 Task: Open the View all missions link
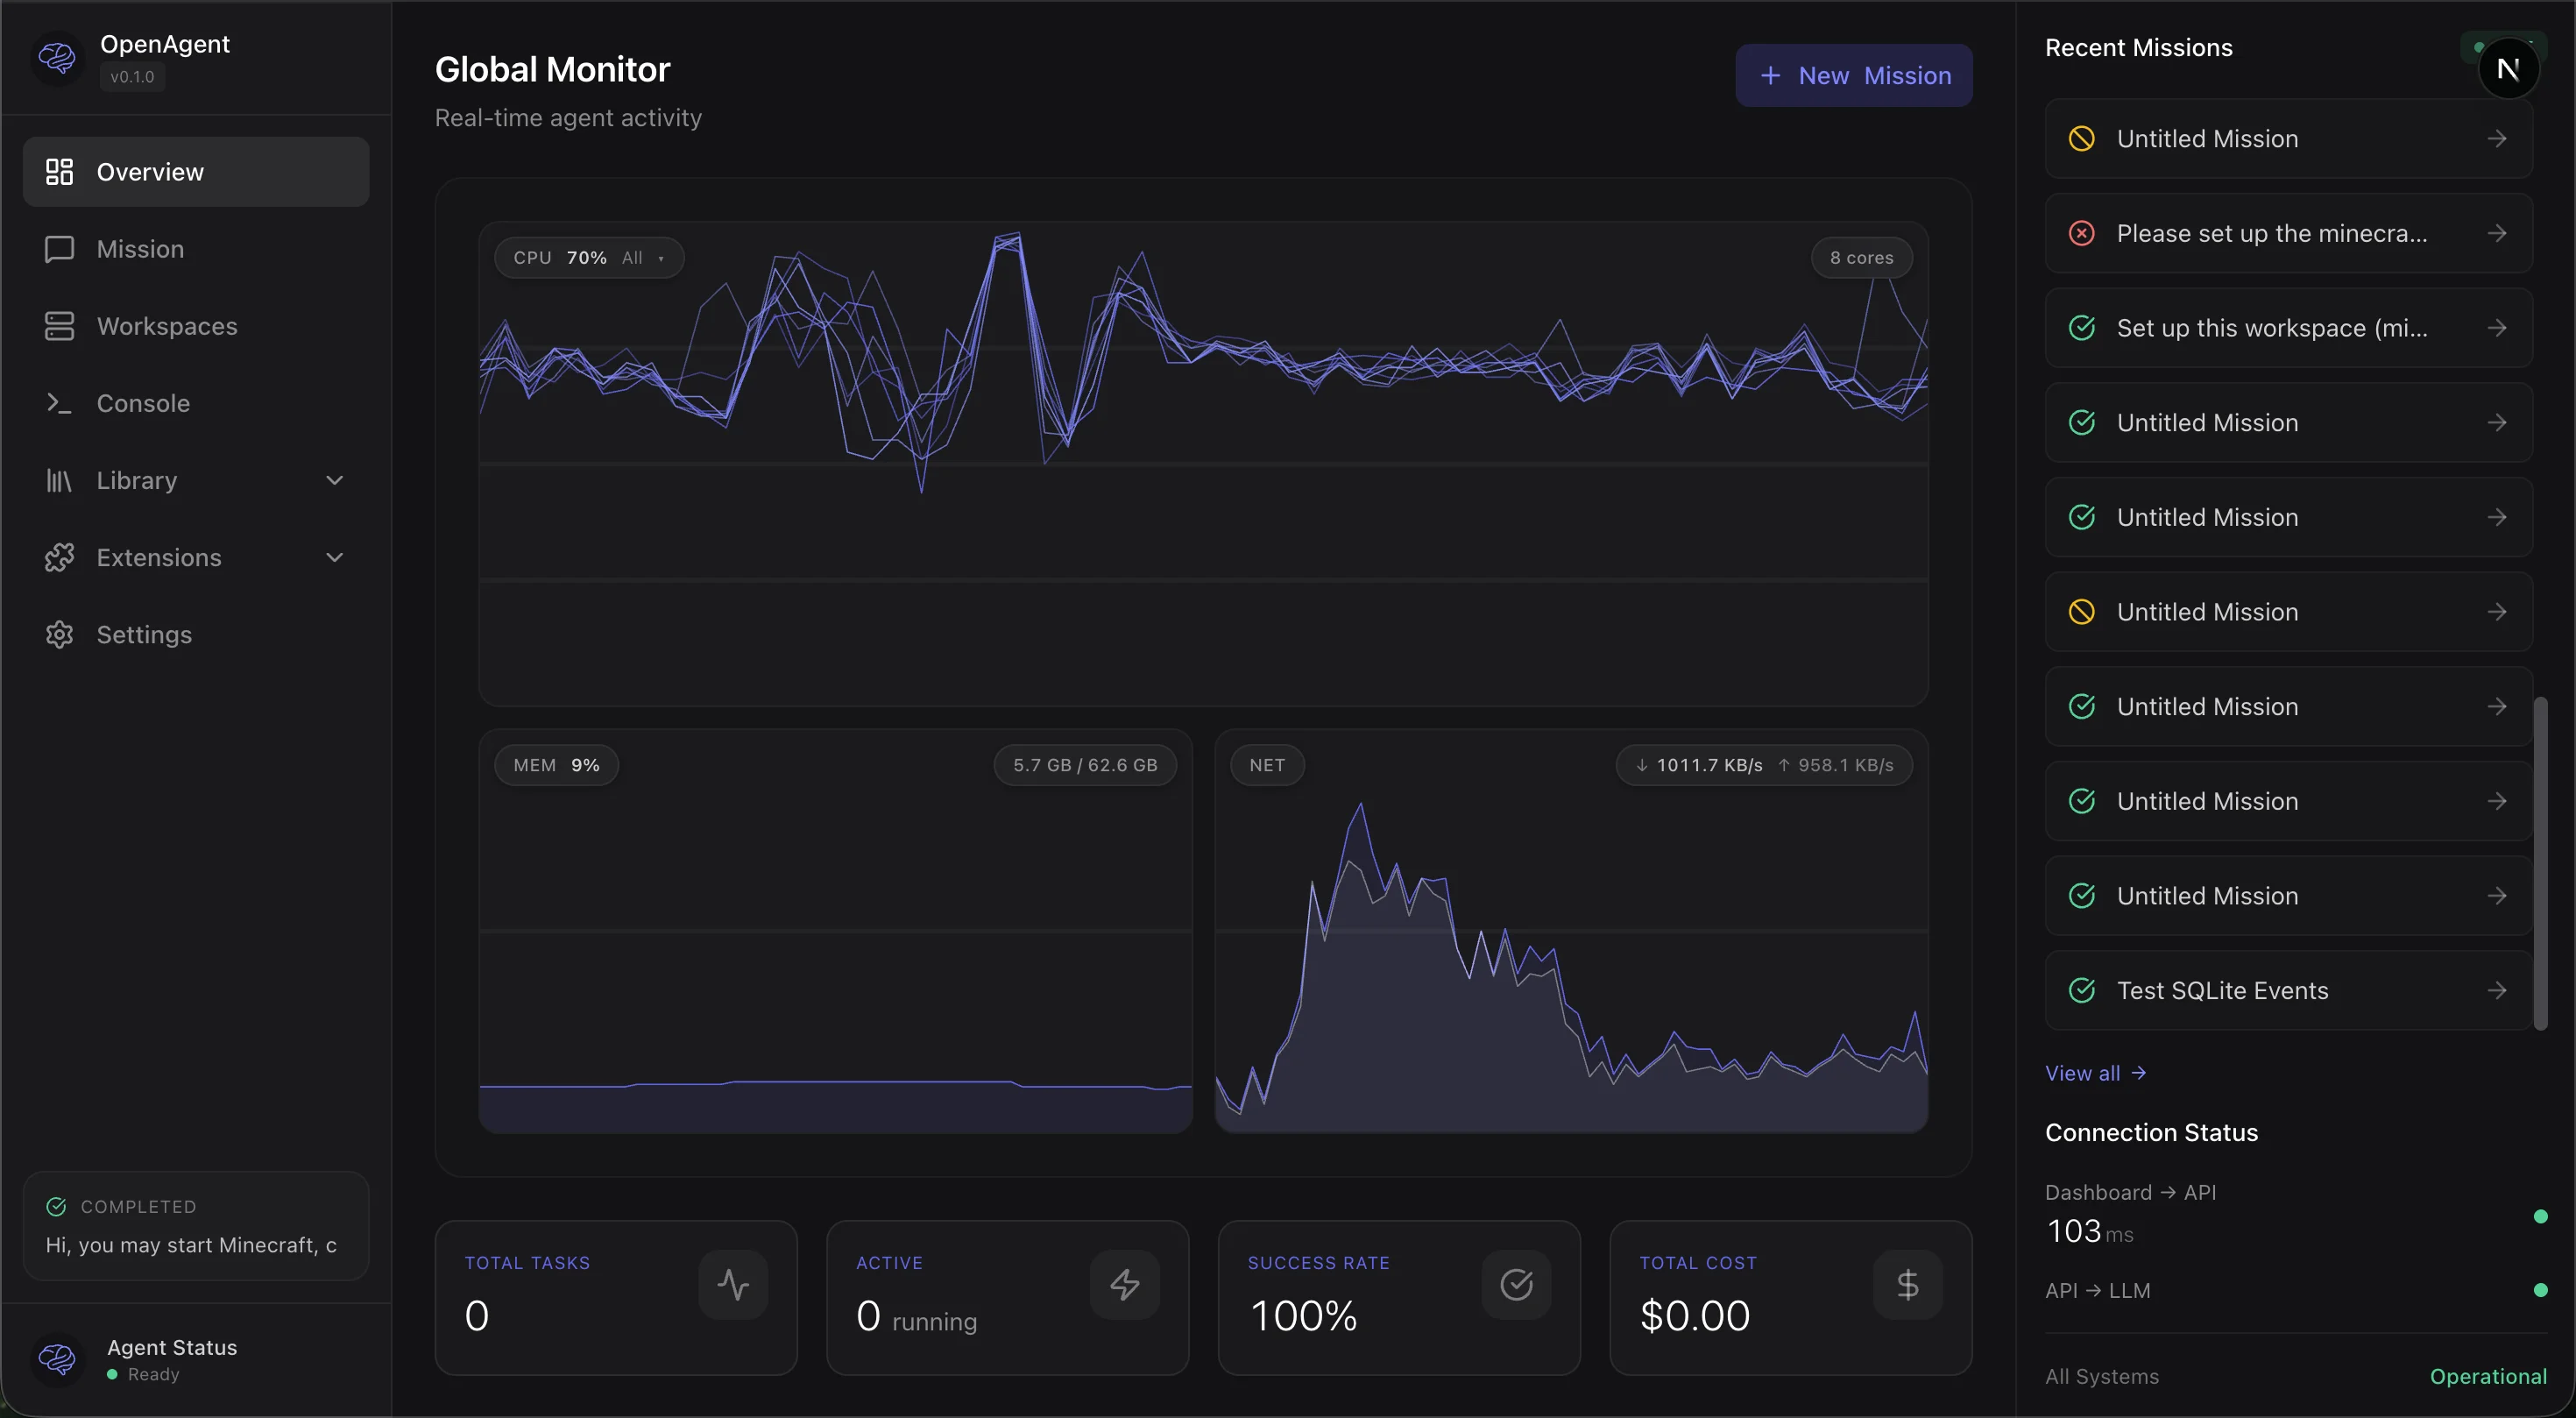point(2095,1072)
